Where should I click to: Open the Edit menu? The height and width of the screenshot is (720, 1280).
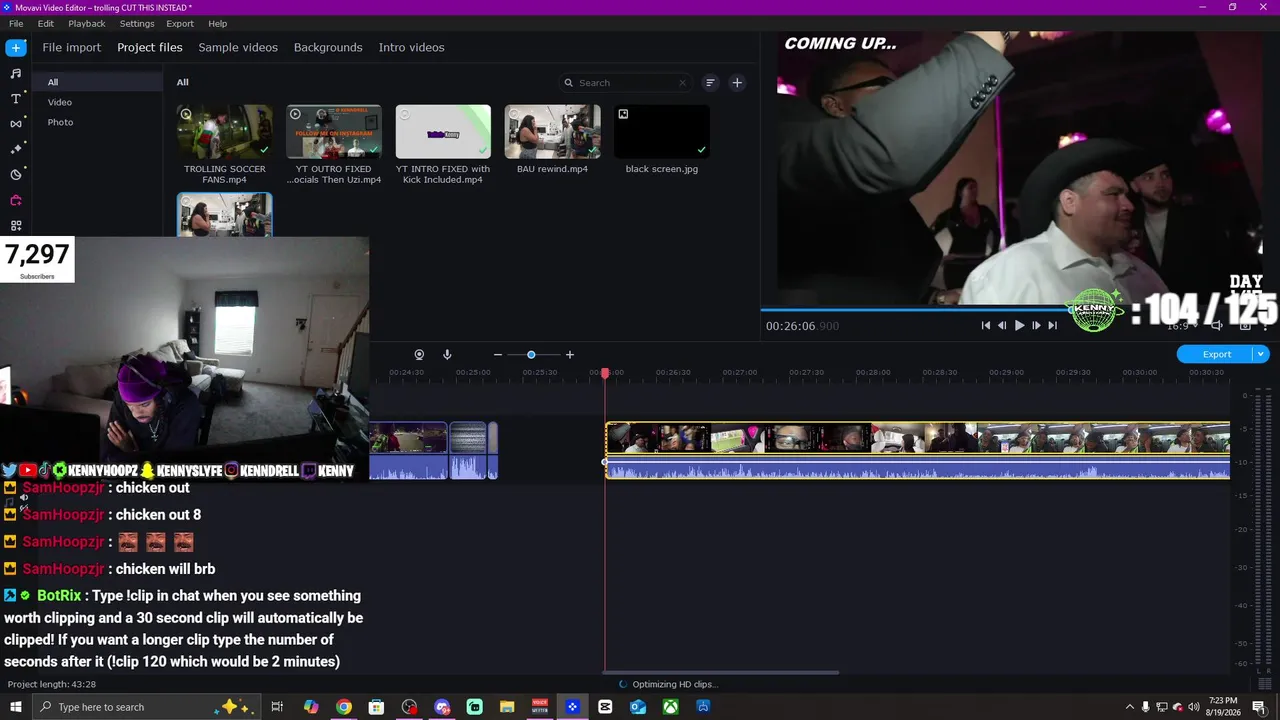pyautogui.click(x=46, y=23)
